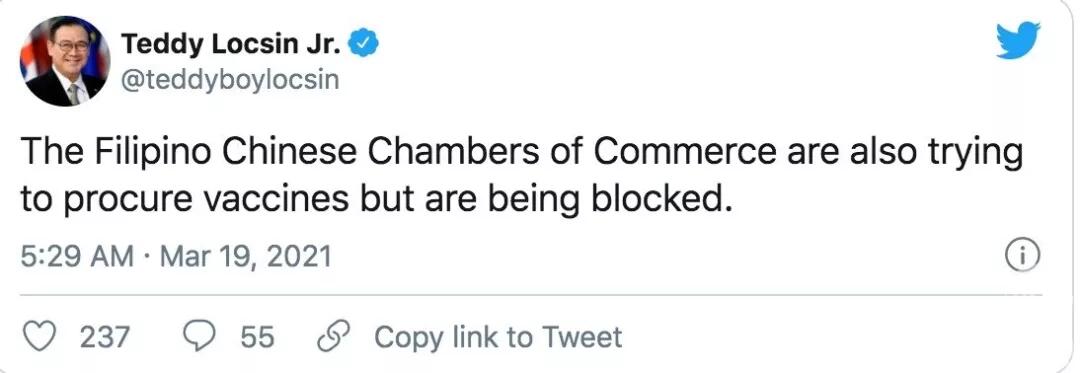Click the blue verified checkmark badge
1080x373 pixels.
click(363, 45)
